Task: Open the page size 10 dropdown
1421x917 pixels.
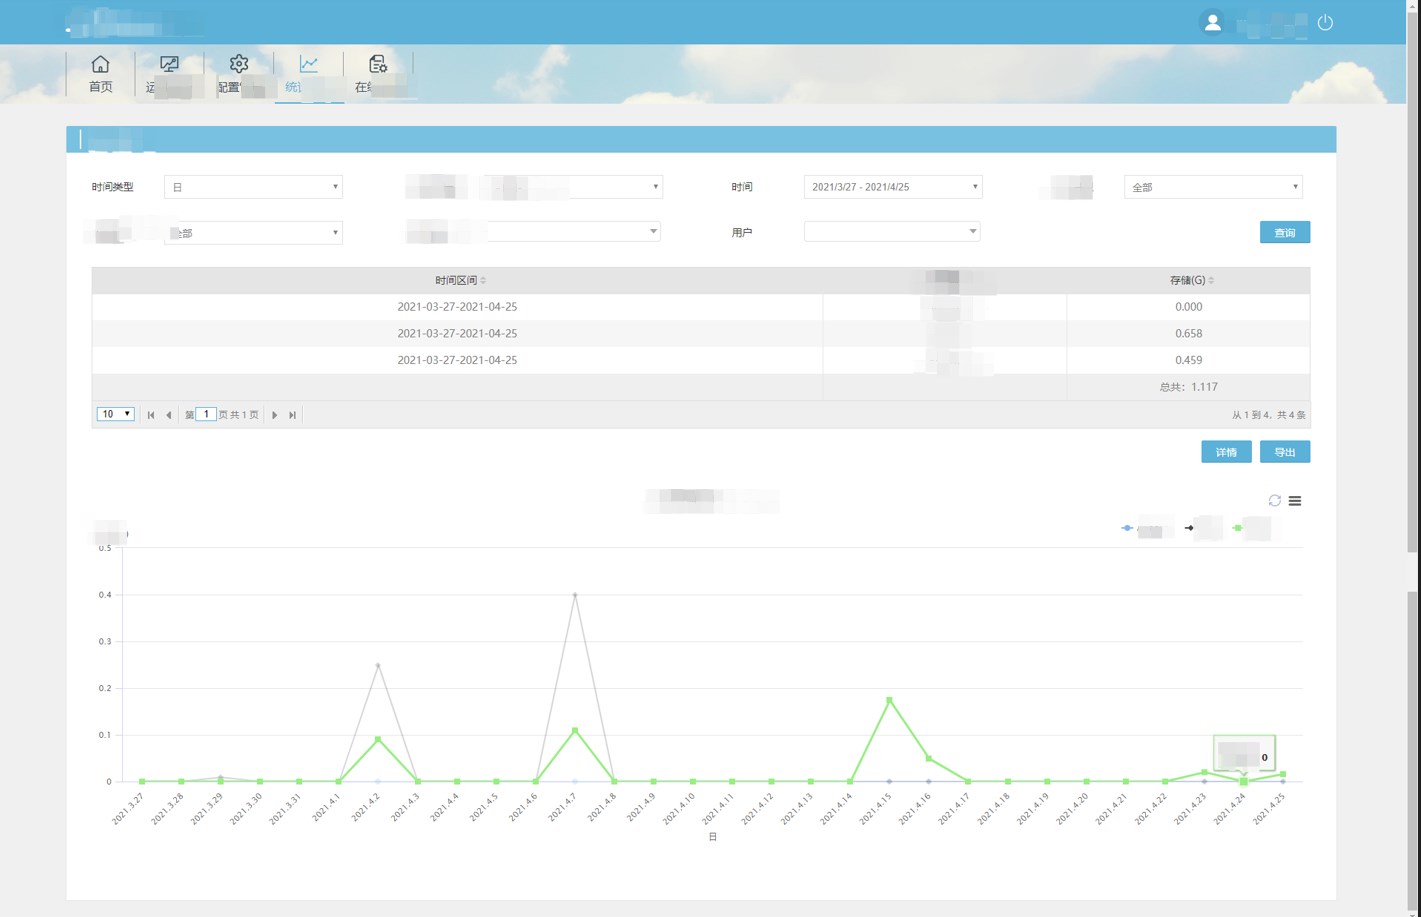Action: click(115, 414)
